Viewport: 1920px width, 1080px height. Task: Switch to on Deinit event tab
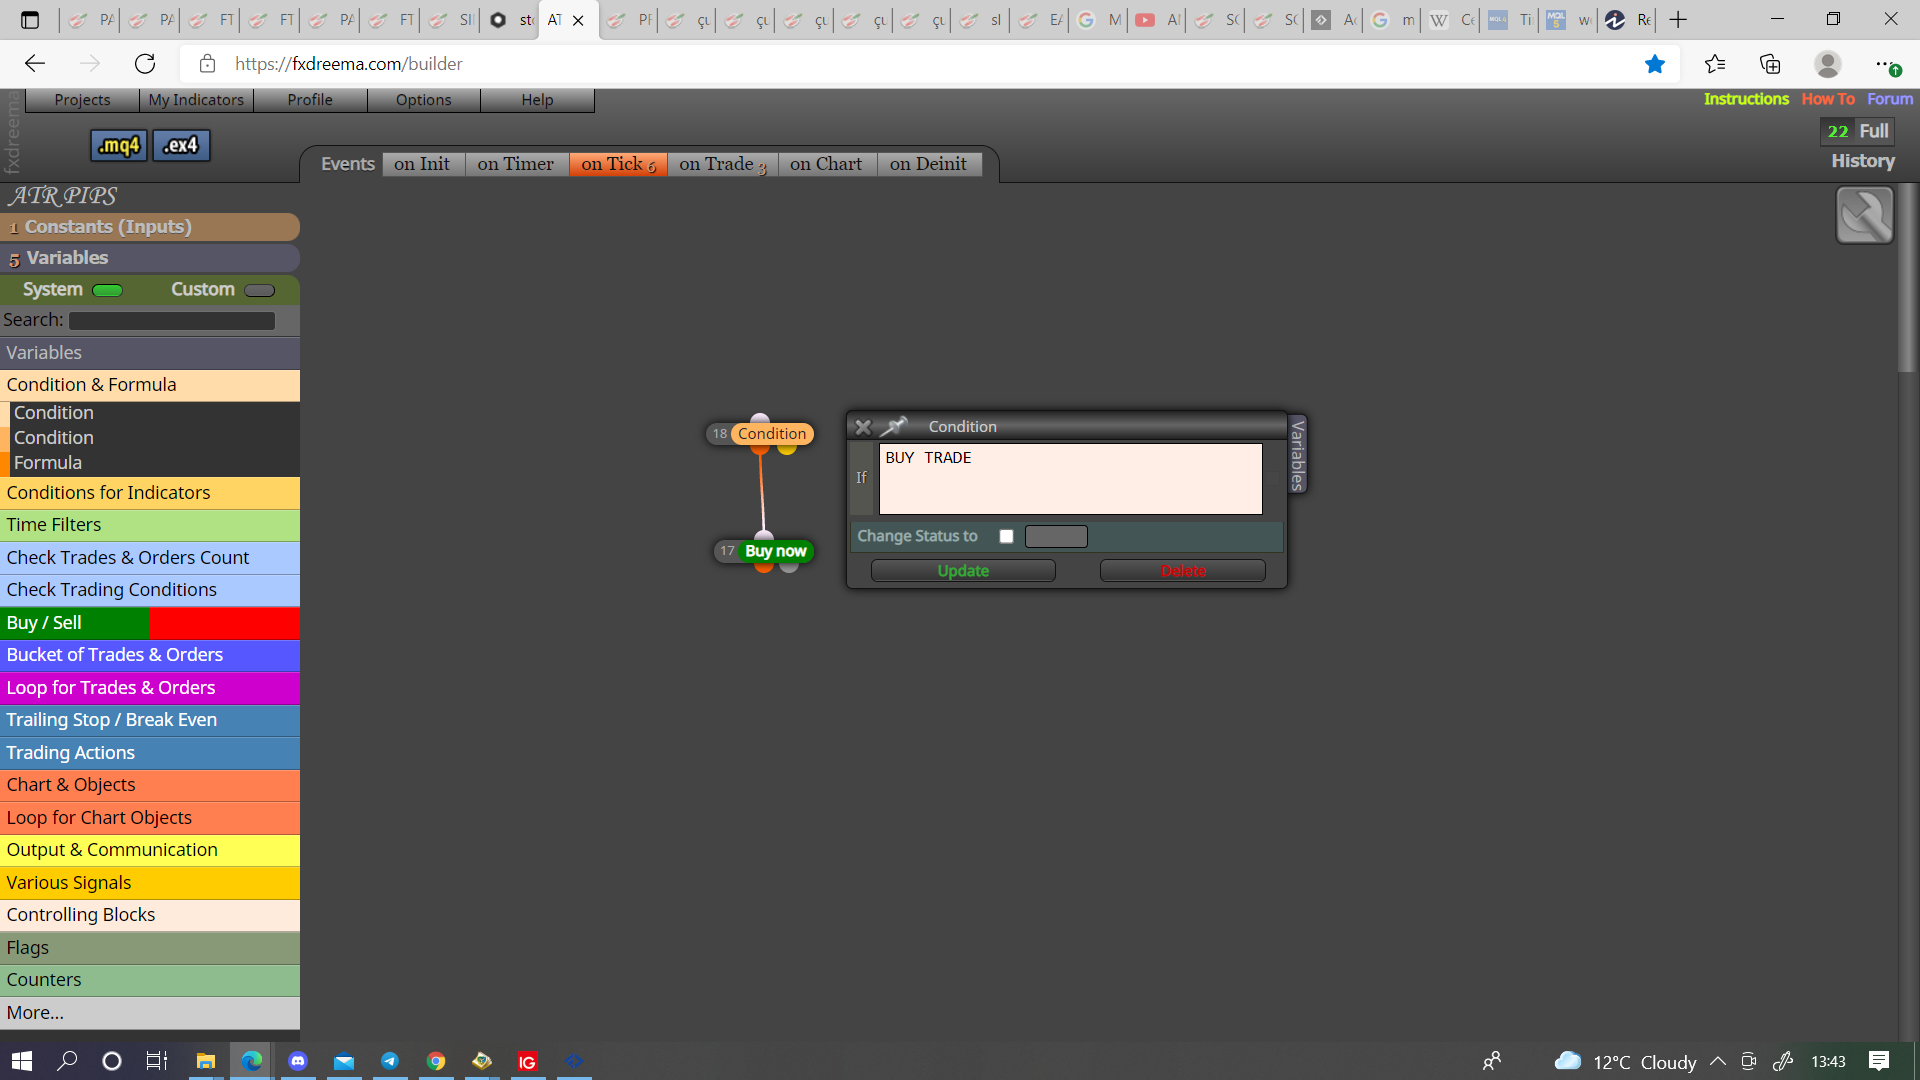pyautogui.click(x=928, y=164)
